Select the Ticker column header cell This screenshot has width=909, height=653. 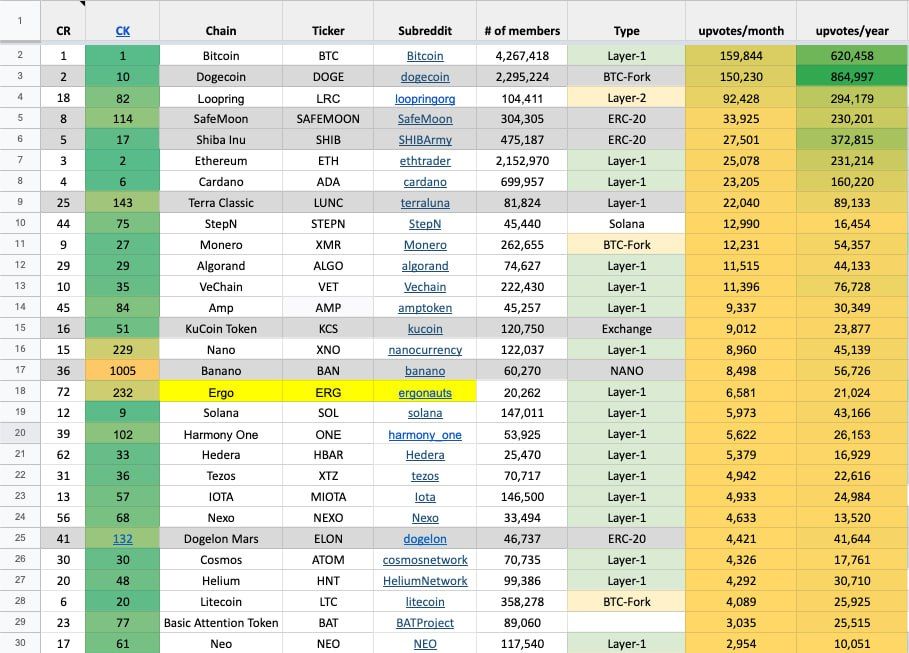[328, 31]
